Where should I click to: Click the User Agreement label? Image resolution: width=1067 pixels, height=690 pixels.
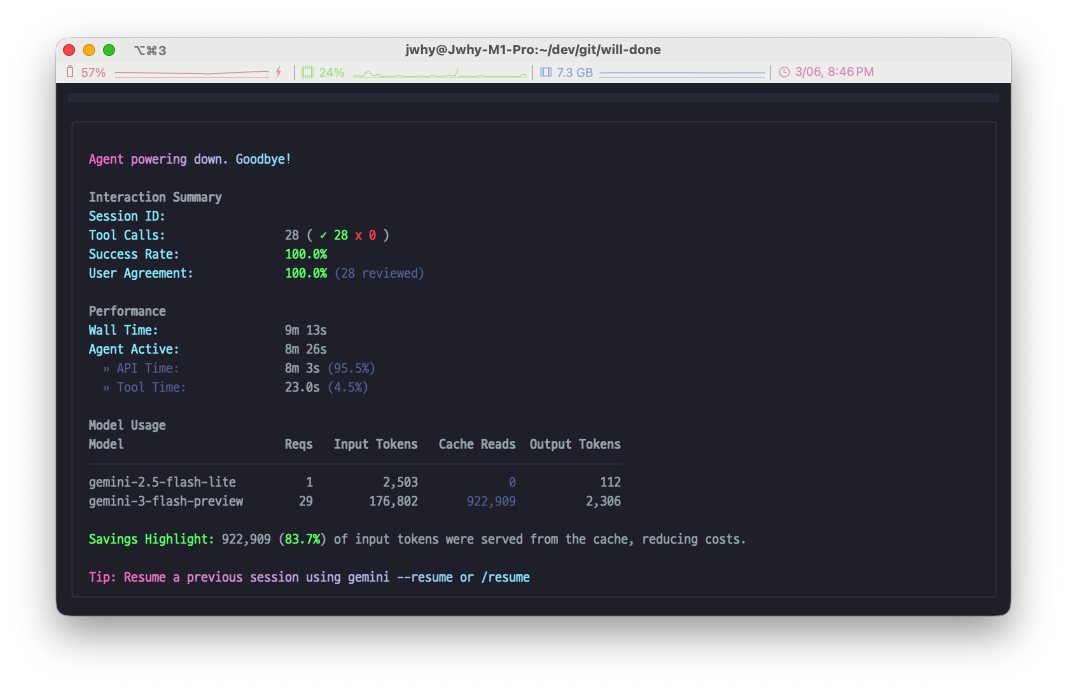click(141, 274)
